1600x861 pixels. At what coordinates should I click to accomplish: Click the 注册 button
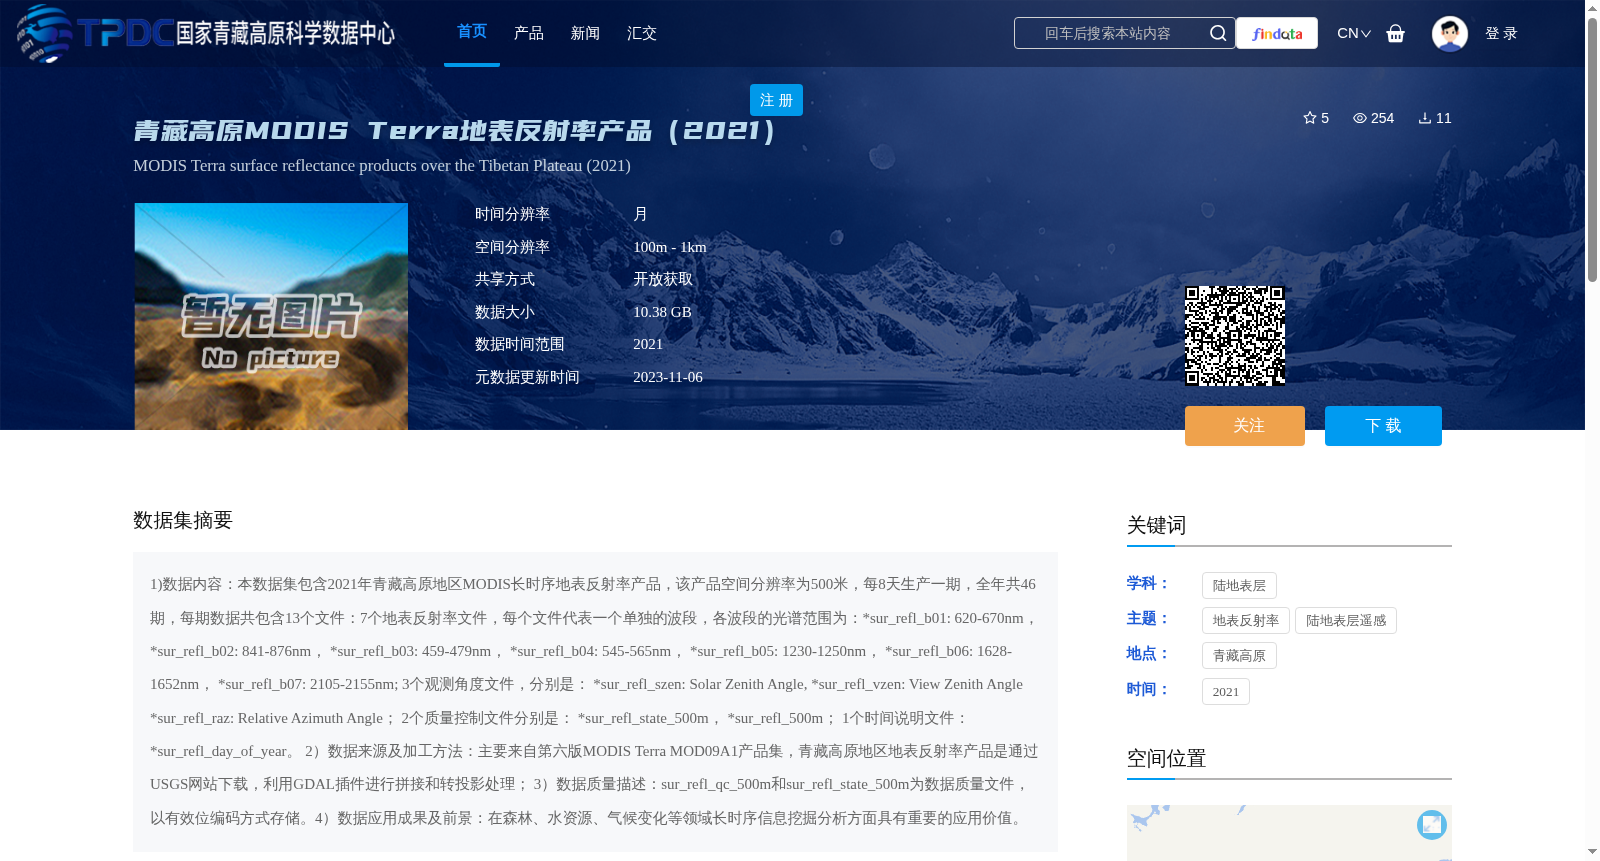click(x=776, y=100)
